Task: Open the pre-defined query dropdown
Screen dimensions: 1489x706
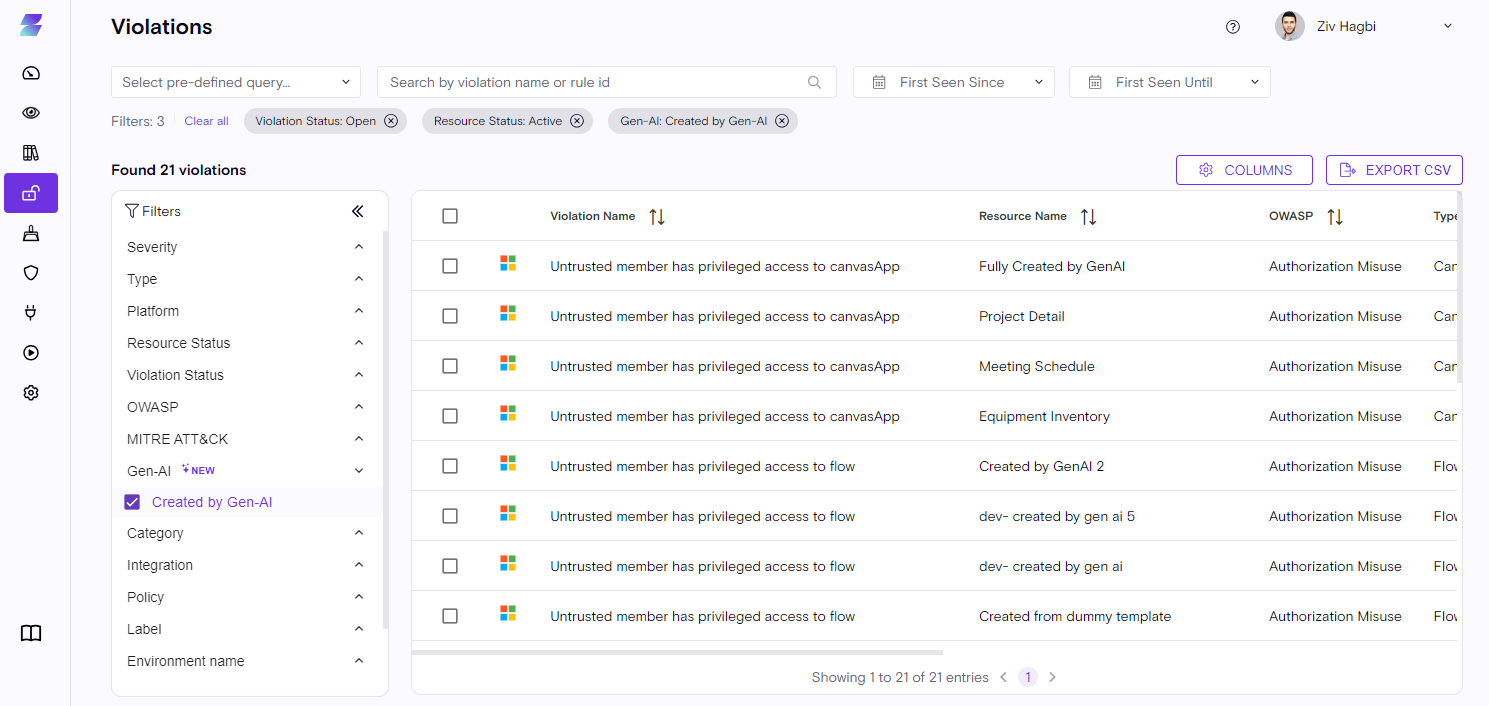Action: 236,82
